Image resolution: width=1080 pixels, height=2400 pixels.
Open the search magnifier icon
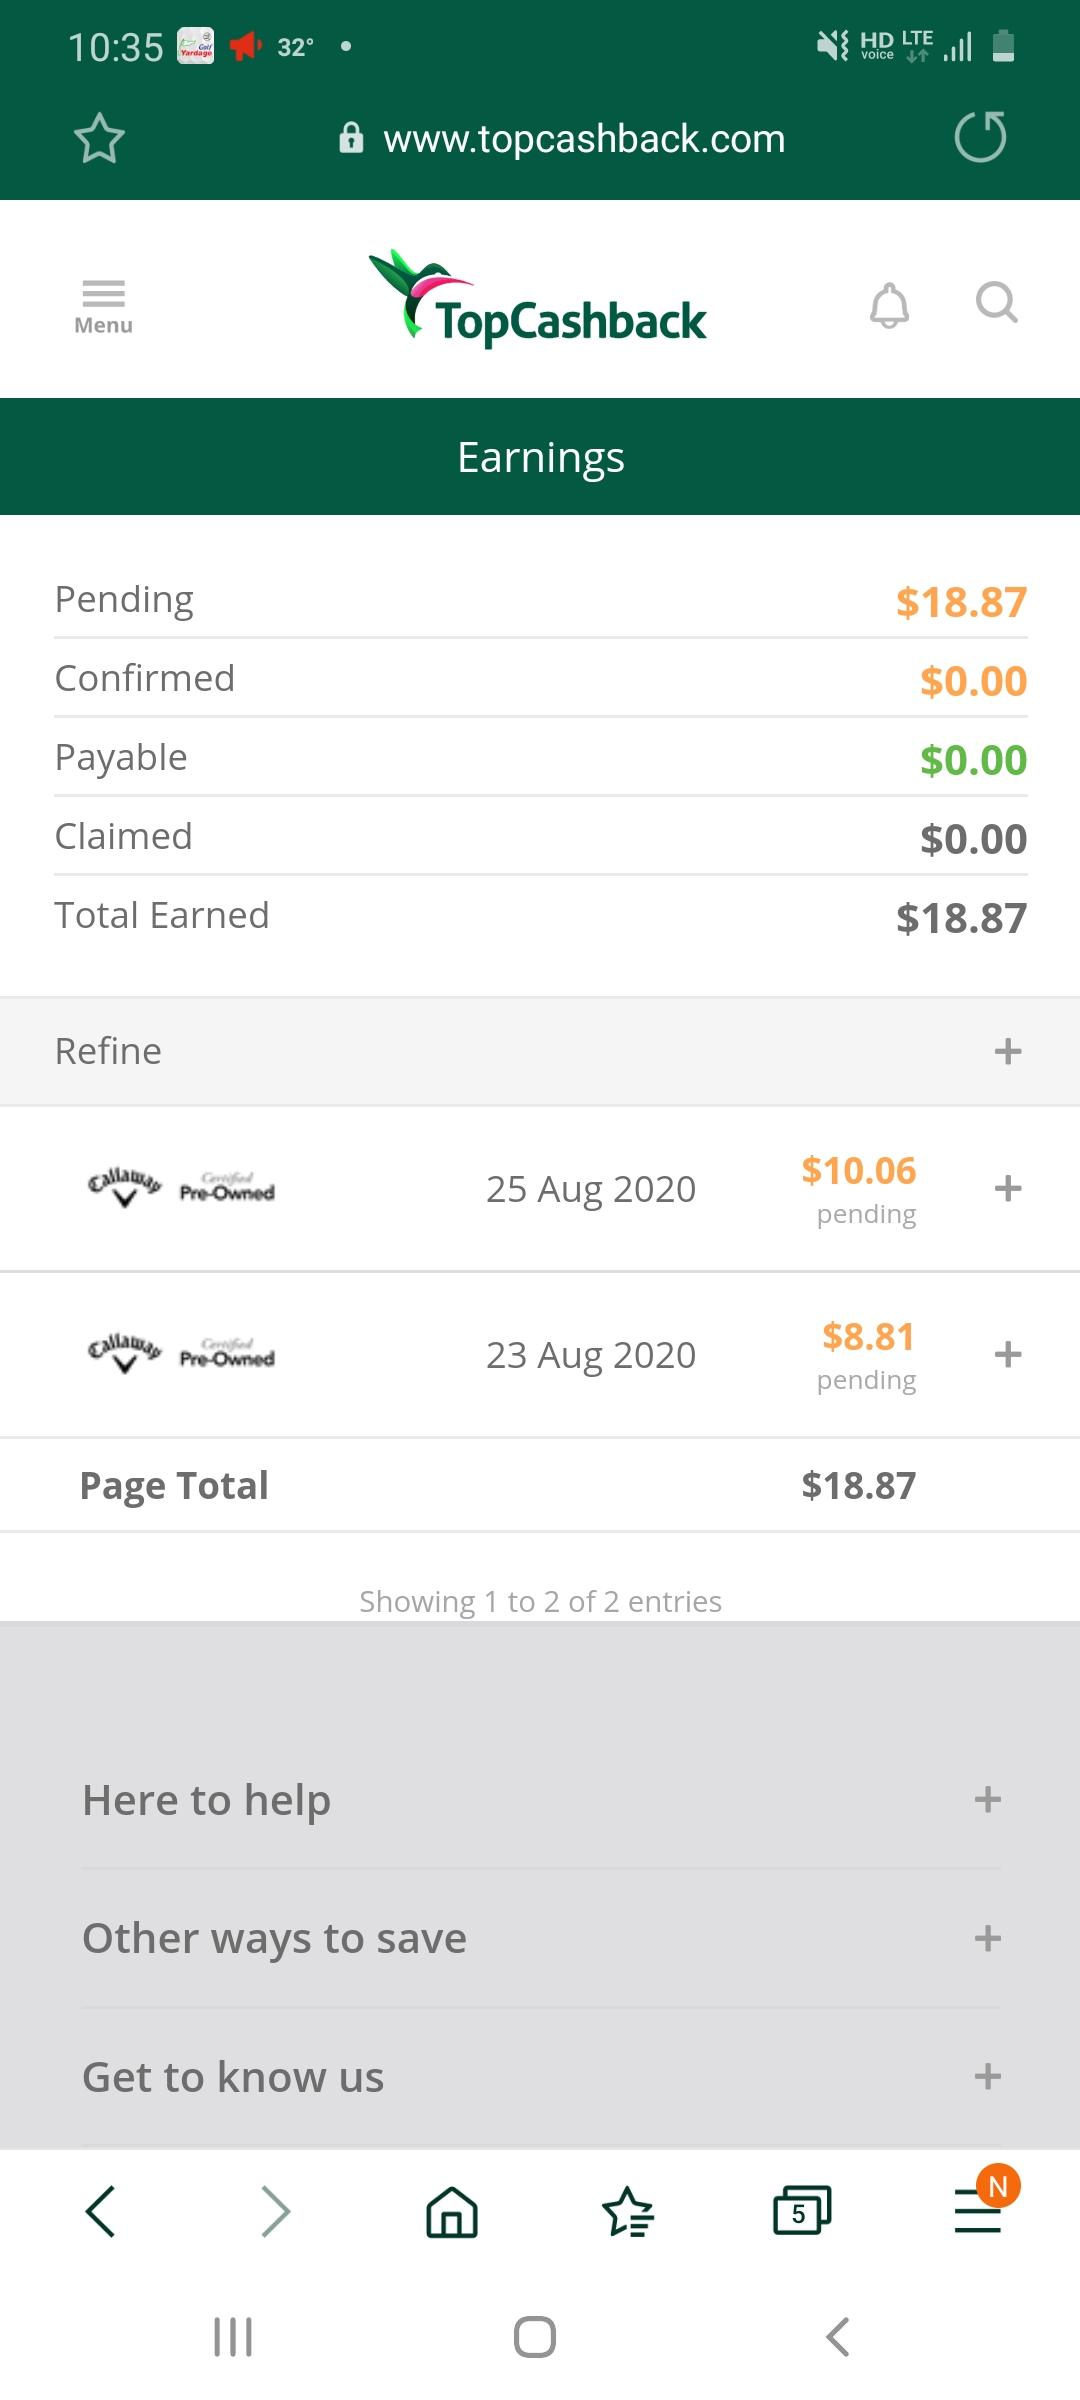click(x=996, y=302)
